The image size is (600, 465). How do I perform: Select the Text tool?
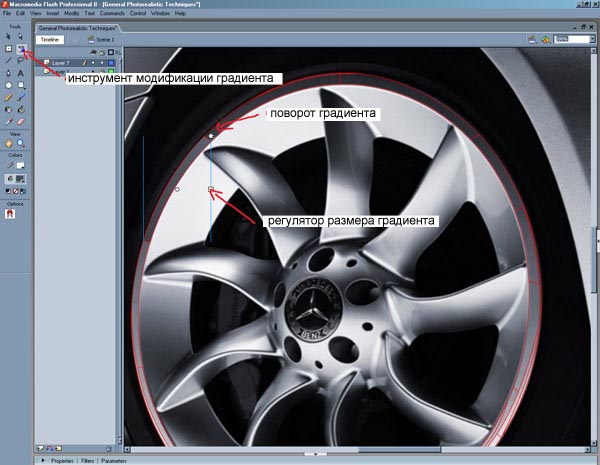[x=21, y=73]
